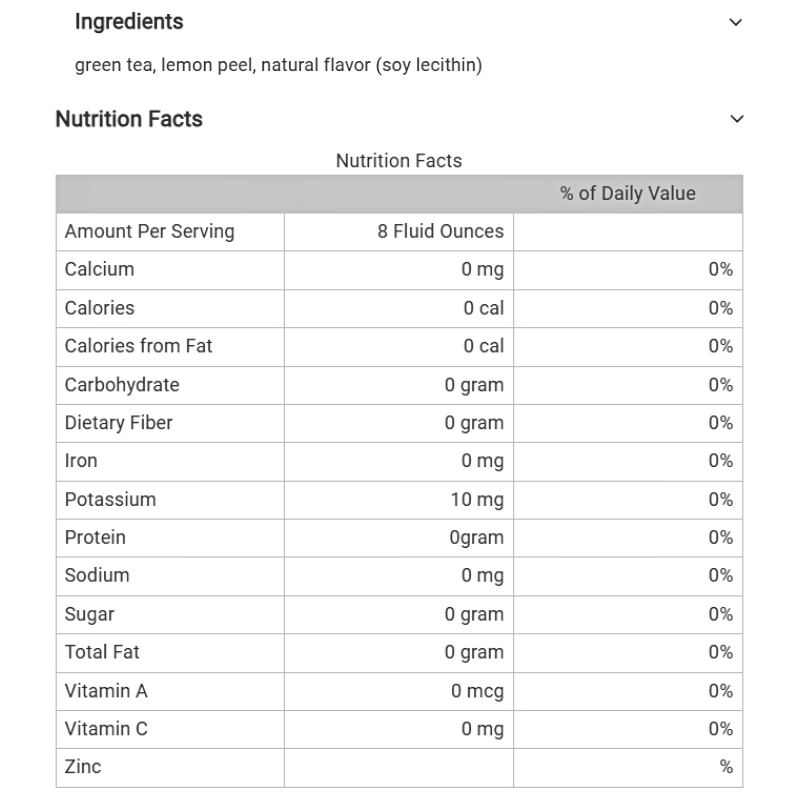Viewport: 800px width, 800px height.
Task: Click the Protein row label
Action: coord(95,538)
